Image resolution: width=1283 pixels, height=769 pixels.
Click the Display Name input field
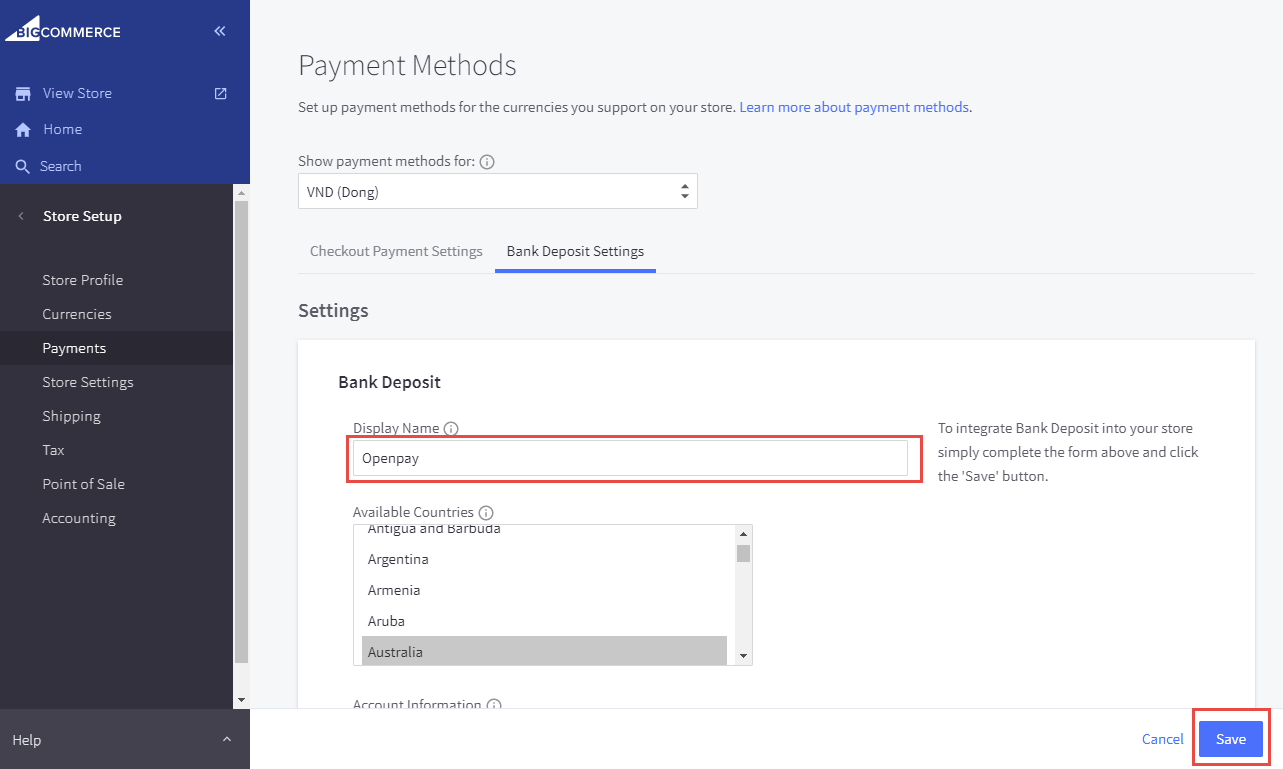tap(630, 459)
